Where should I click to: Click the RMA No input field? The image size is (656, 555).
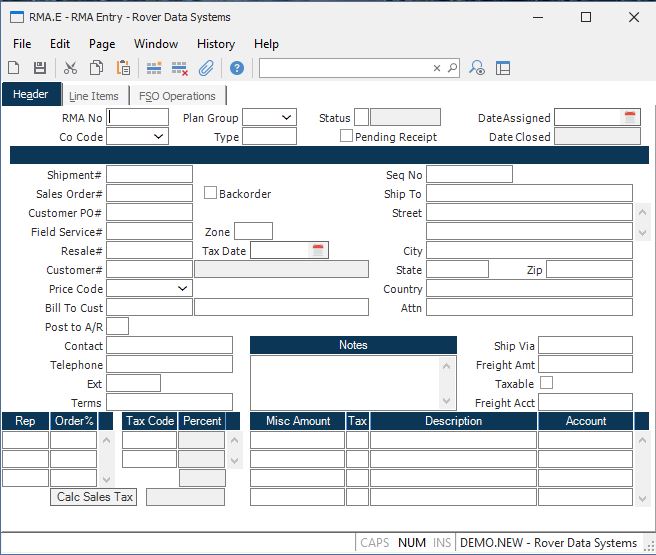tap(138, 118)
